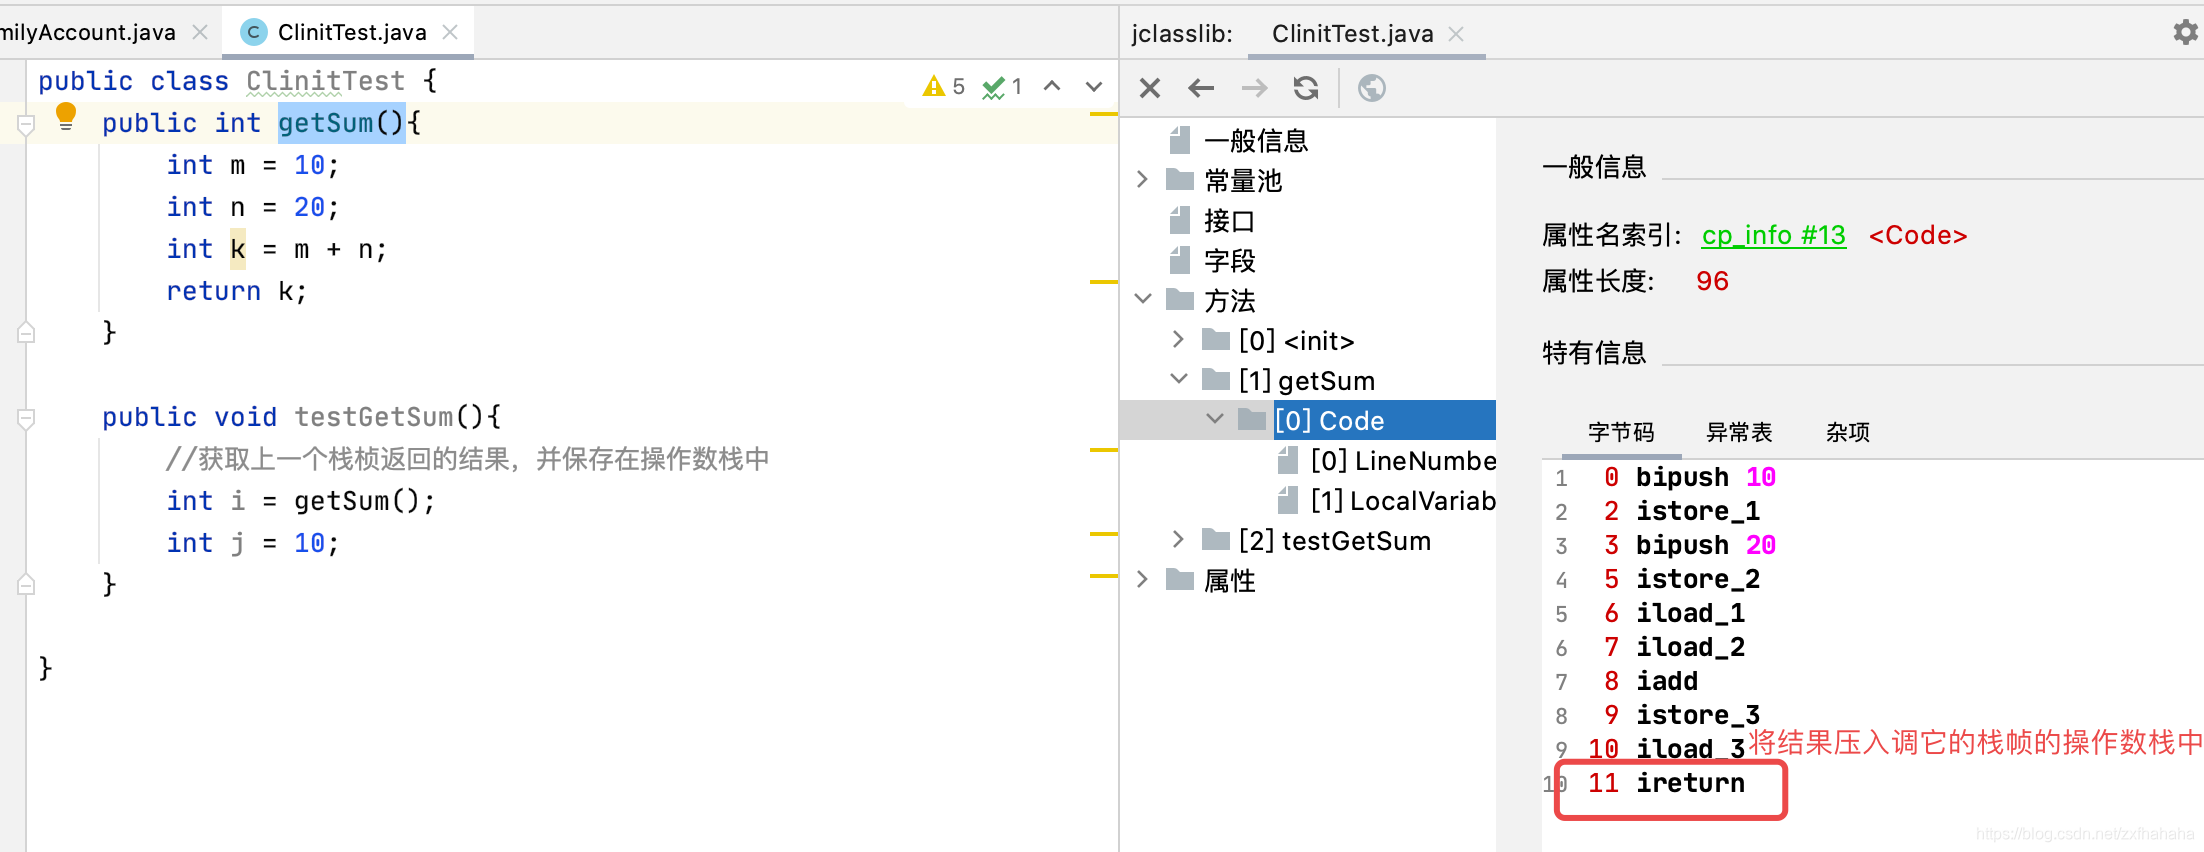
Task: Close the jclasslib viewer with X icon
Action: tap(1150, 89)
